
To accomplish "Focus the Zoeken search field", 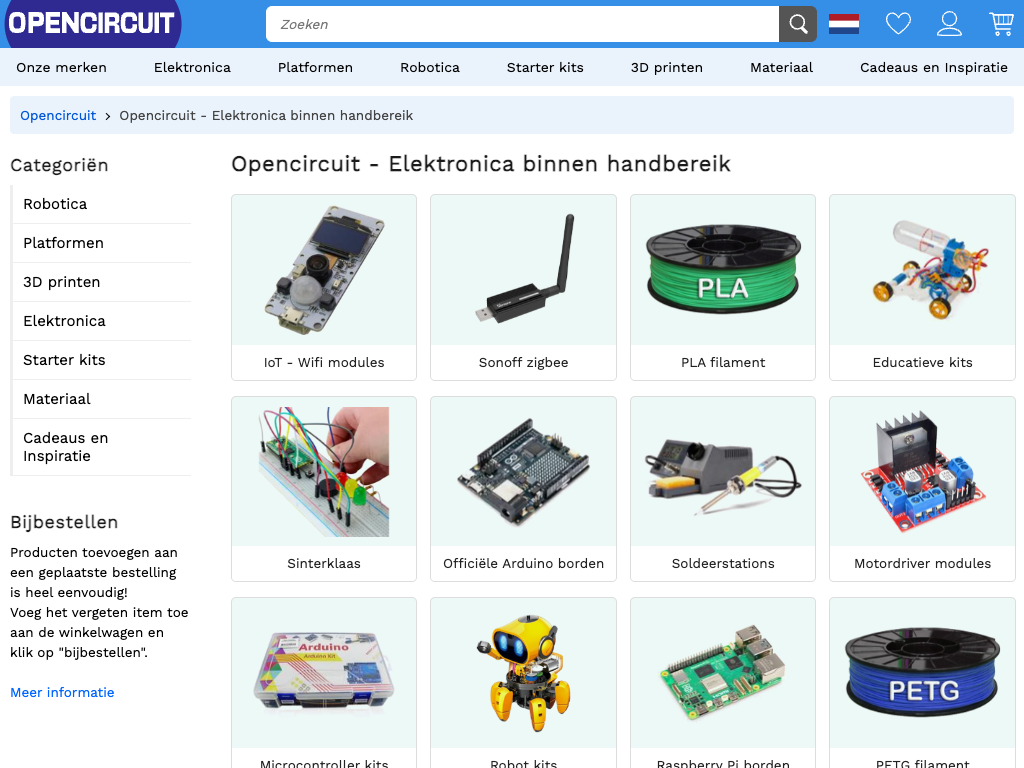I will [x=522, y=24].
